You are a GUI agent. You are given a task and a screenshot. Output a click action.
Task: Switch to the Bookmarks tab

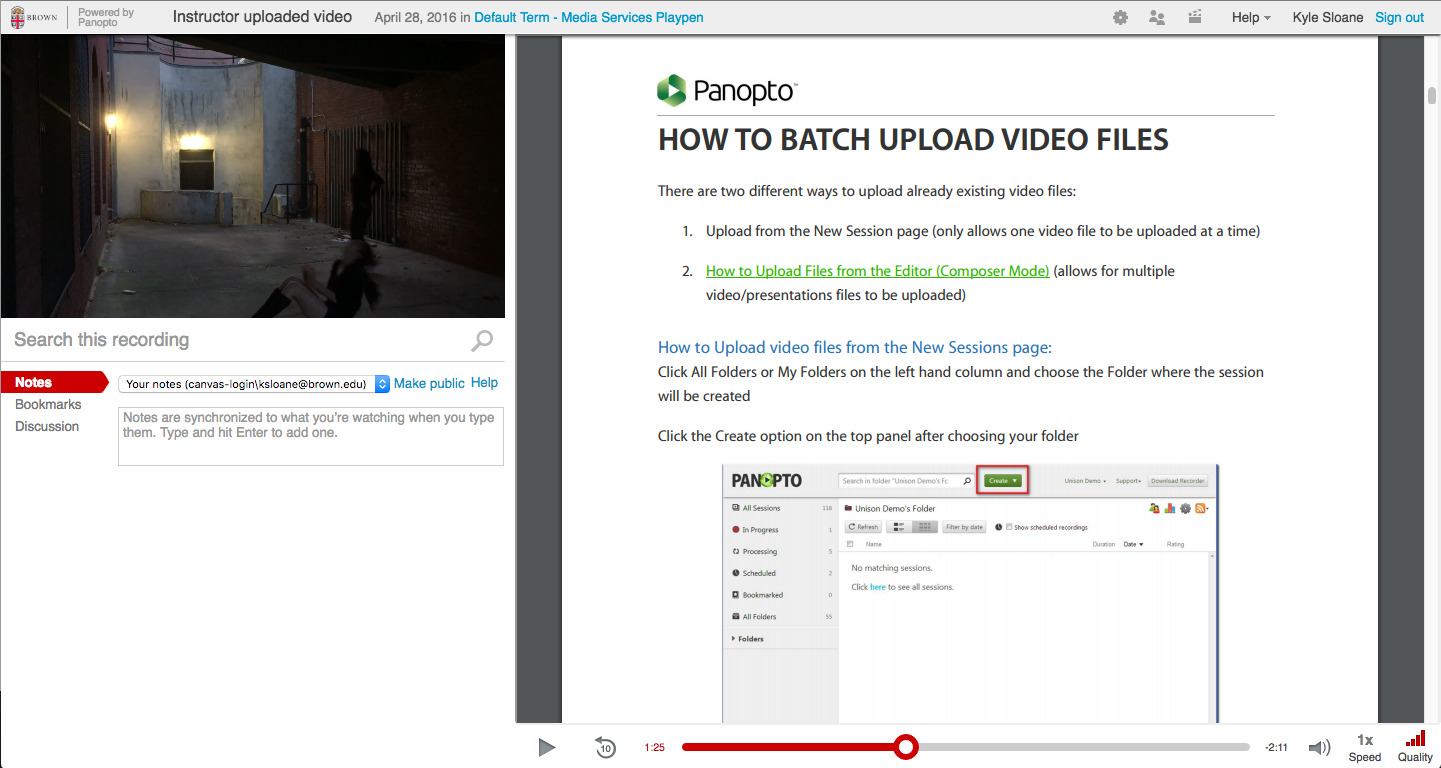(48, 404)
